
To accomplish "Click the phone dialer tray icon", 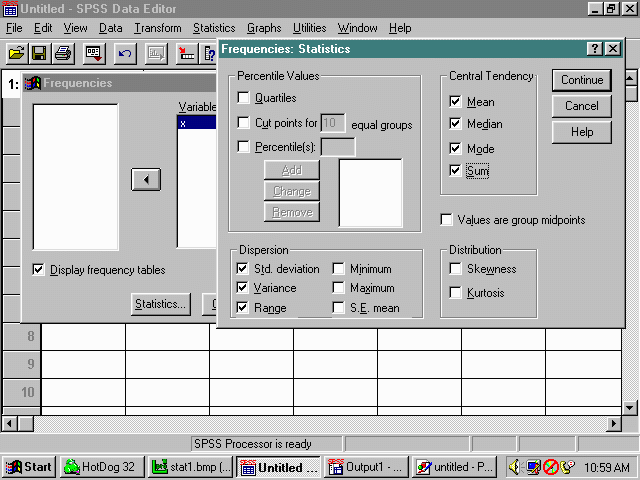I will [x=567, y=467].
